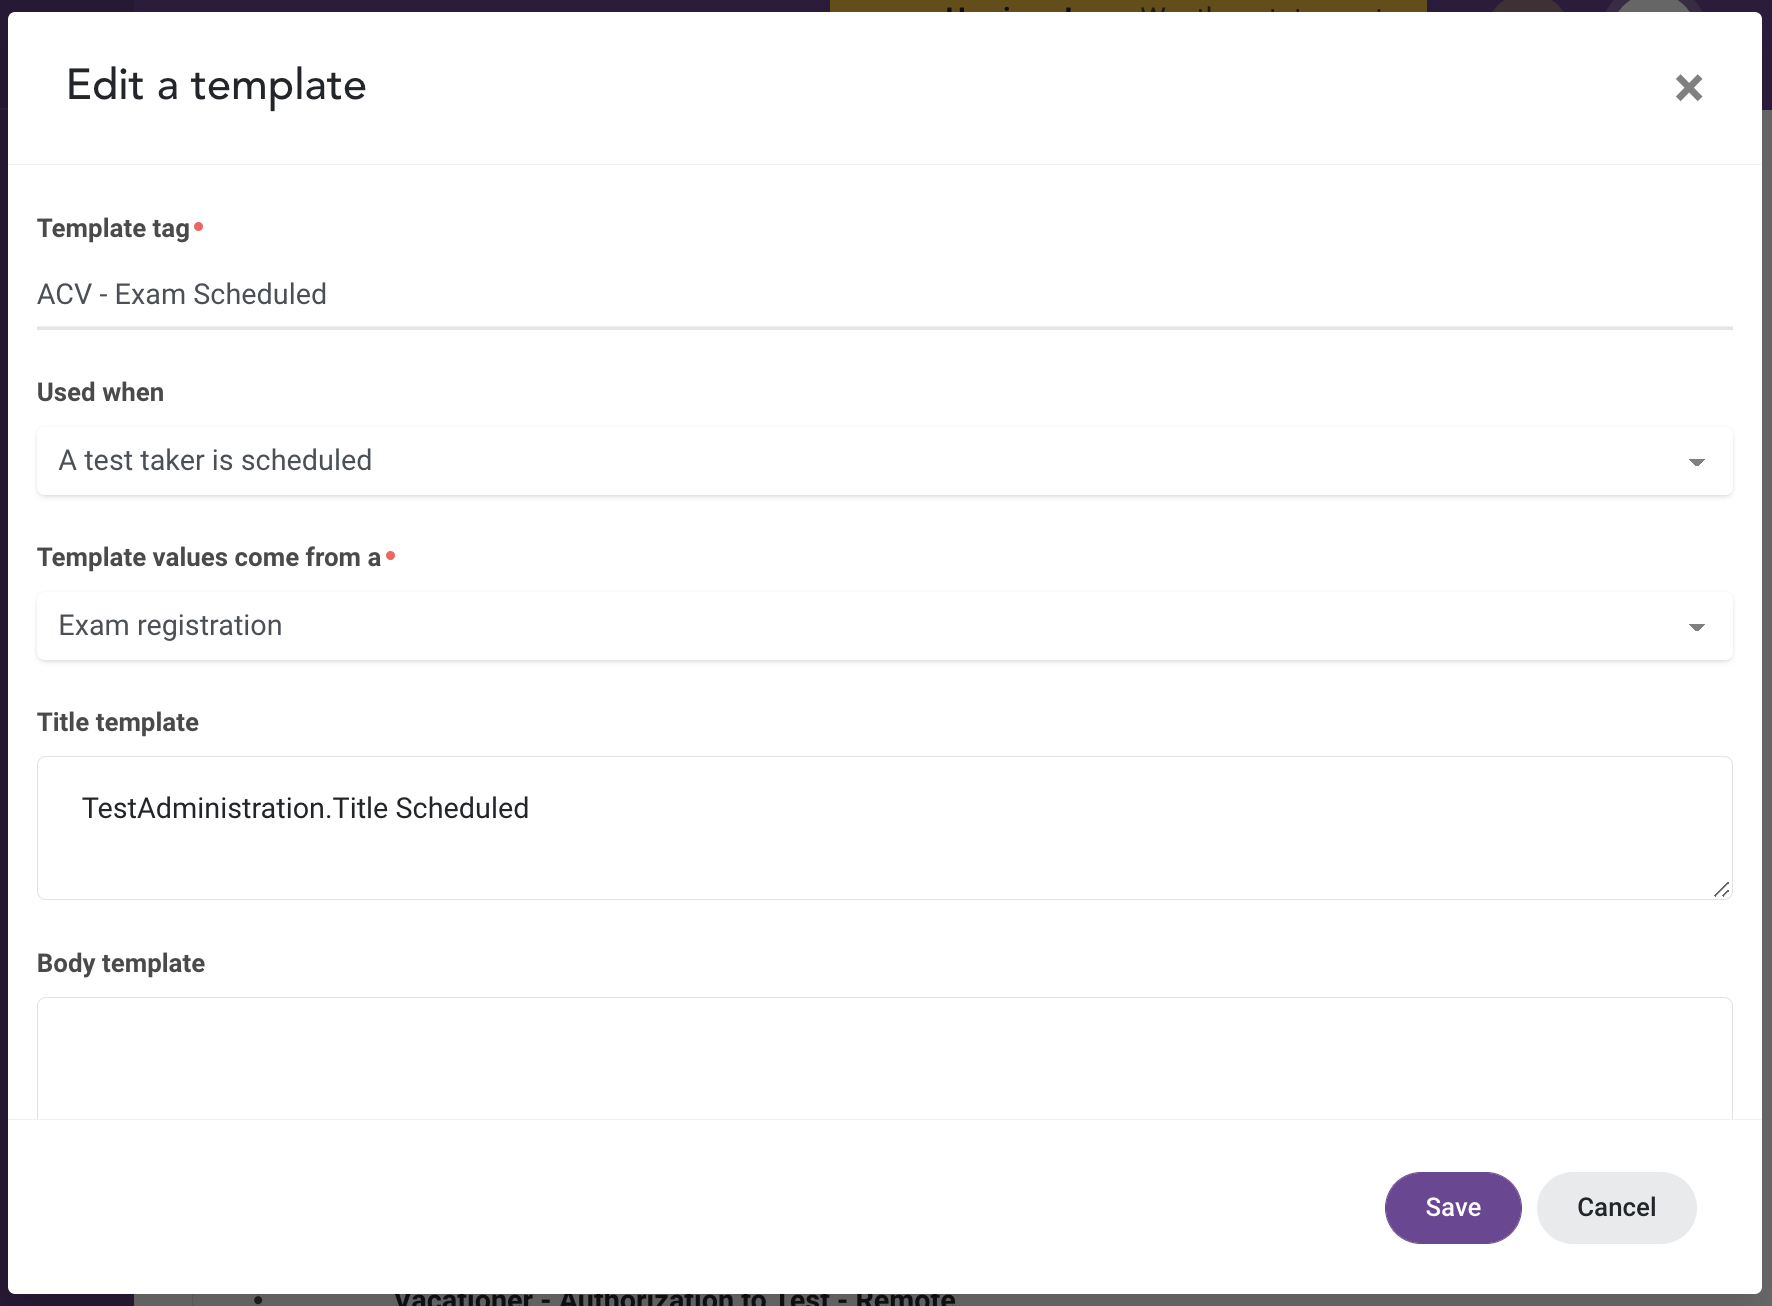The width and height of the screenshot is (1772, 1306).
Task: Click inside the Body template text area
Action: (x=884, y=1058)
